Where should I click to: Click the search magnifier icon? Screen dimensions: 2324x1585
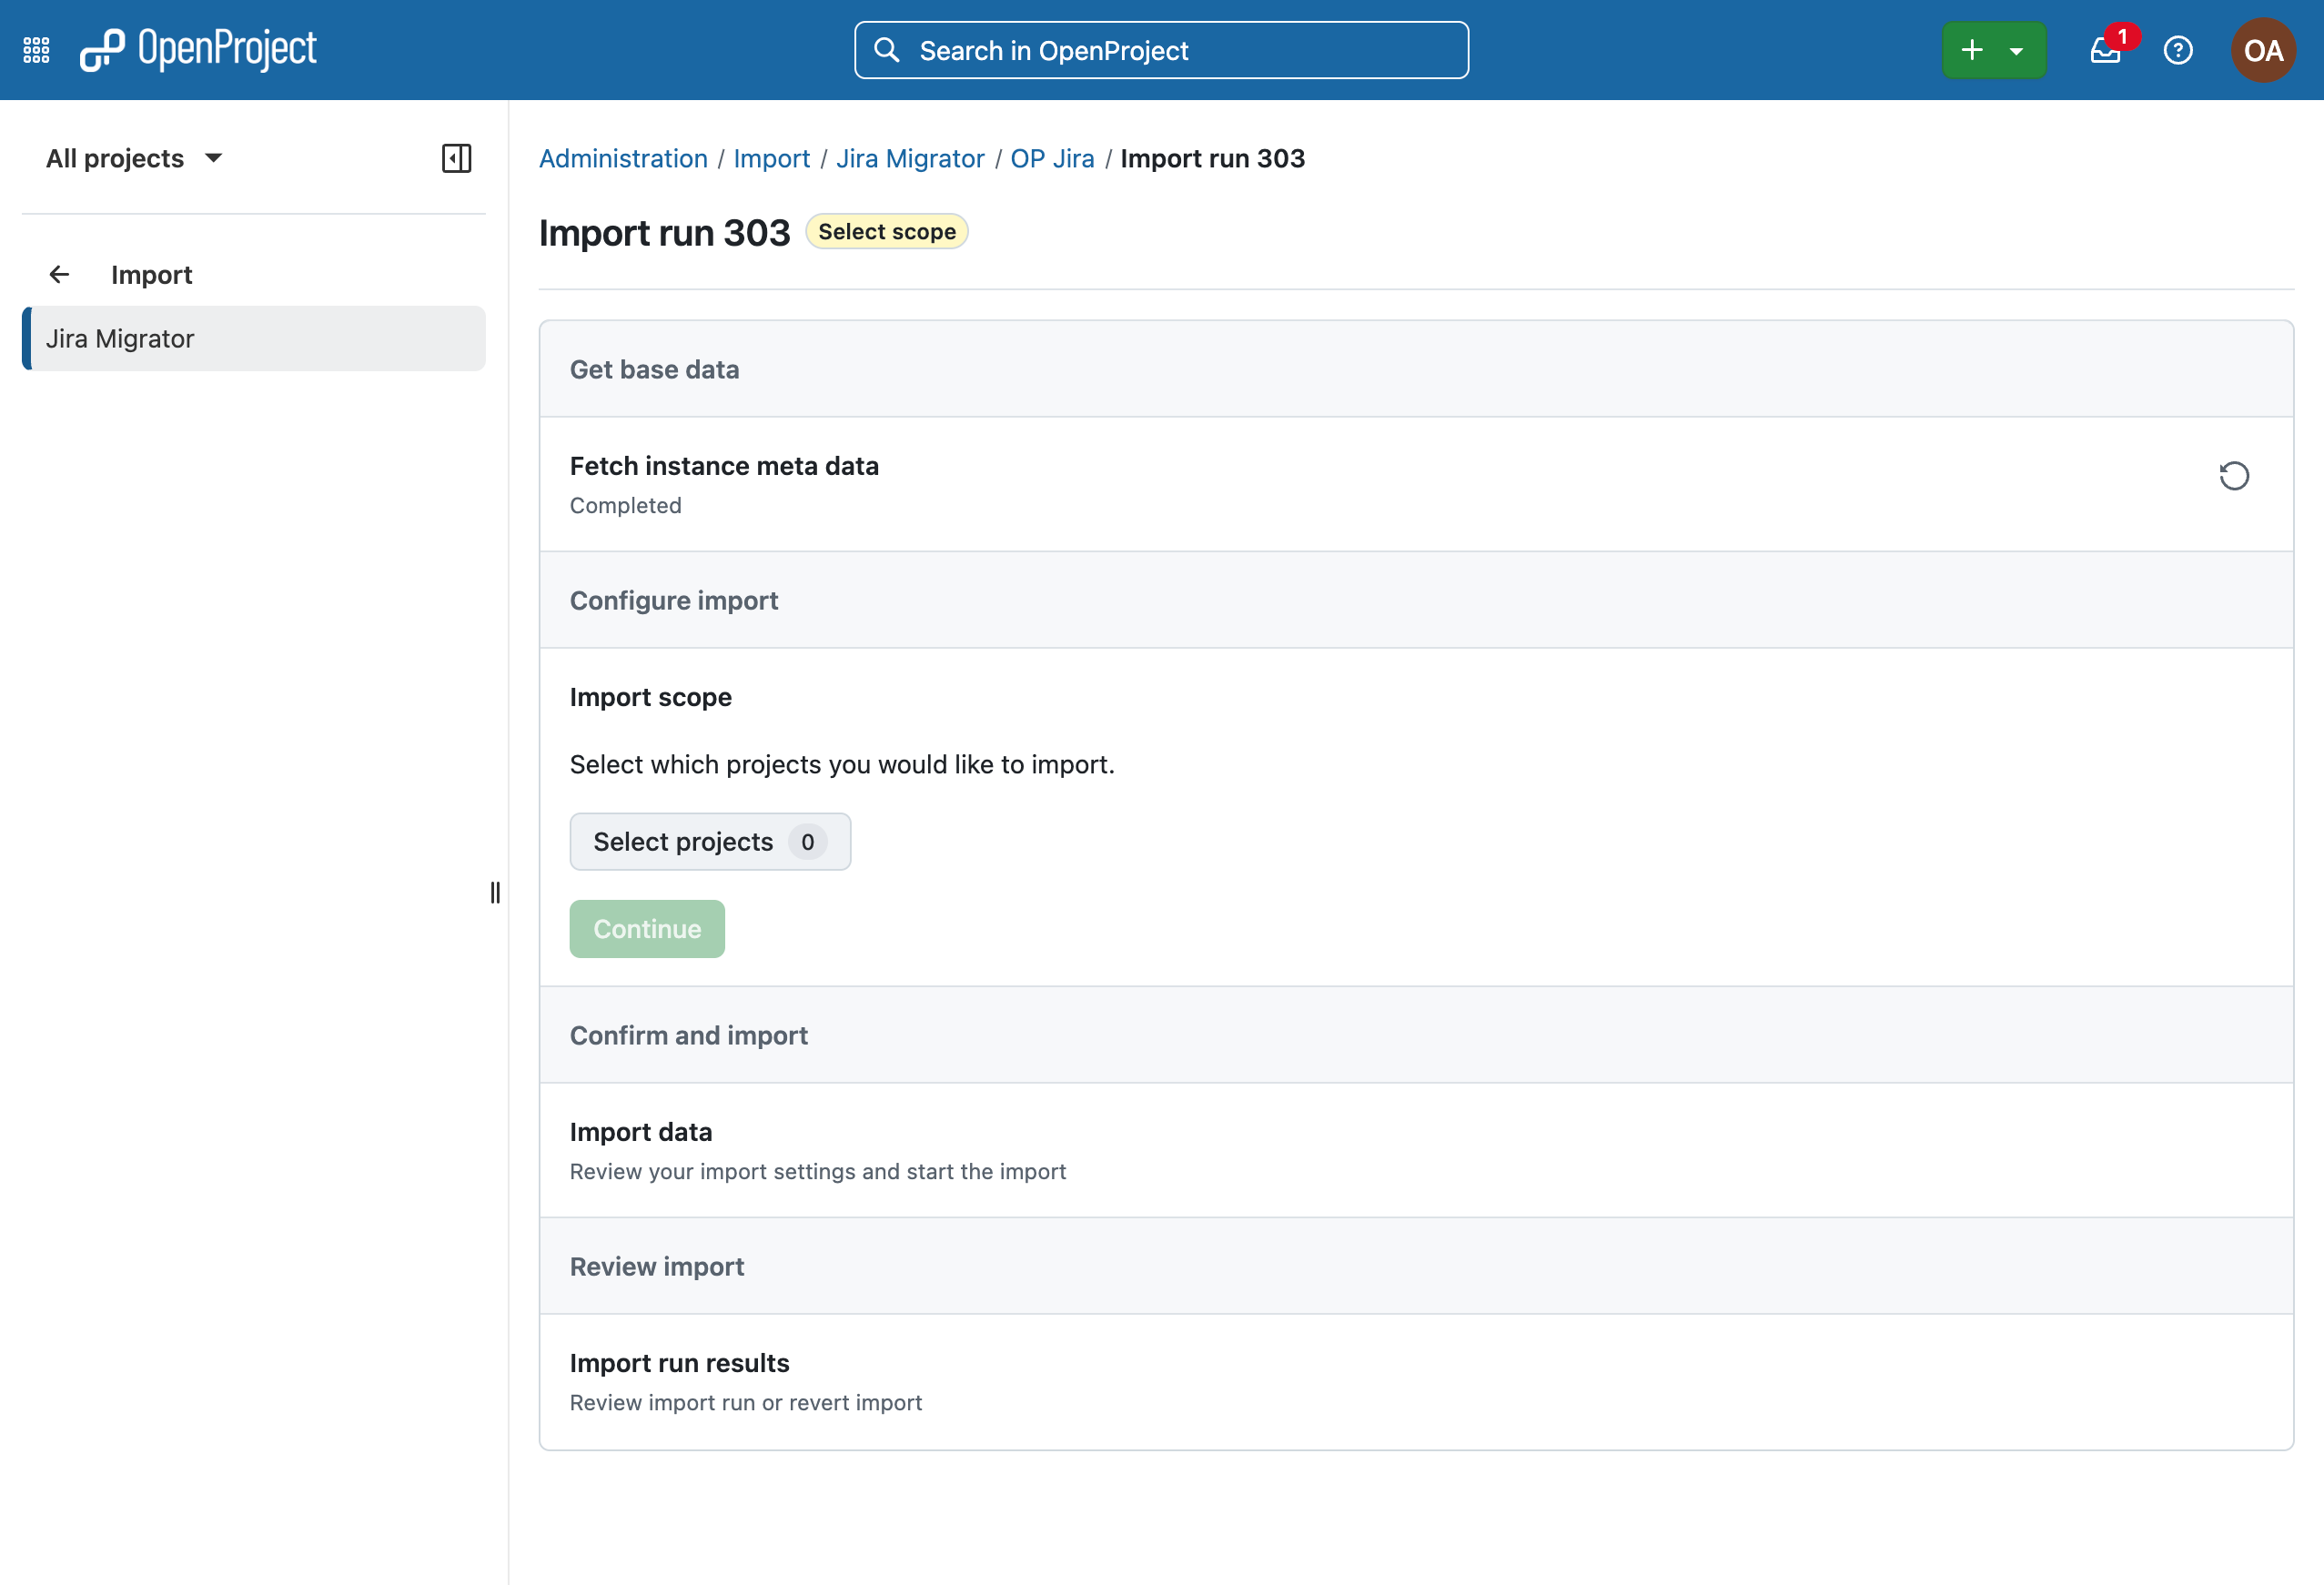pos(886,50)
